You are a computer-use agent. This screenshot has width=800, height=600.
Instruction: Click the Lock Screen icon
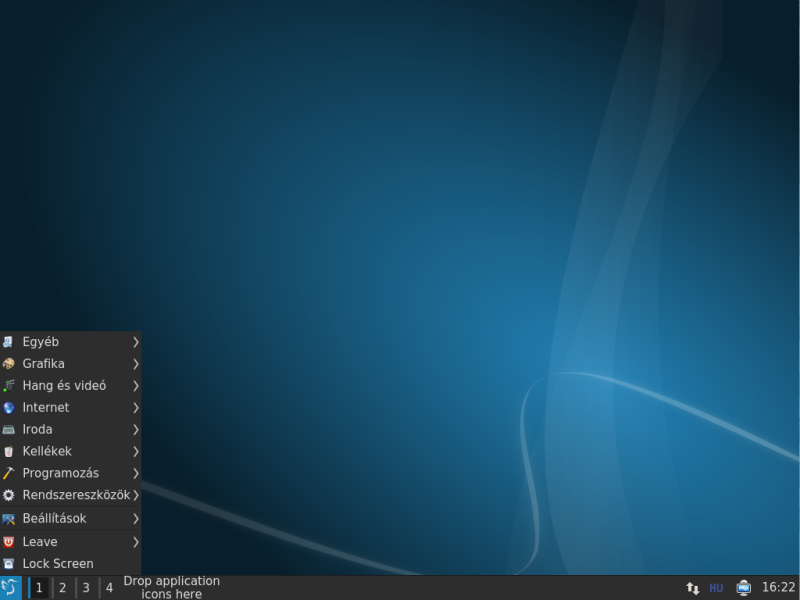click(8, 564)
